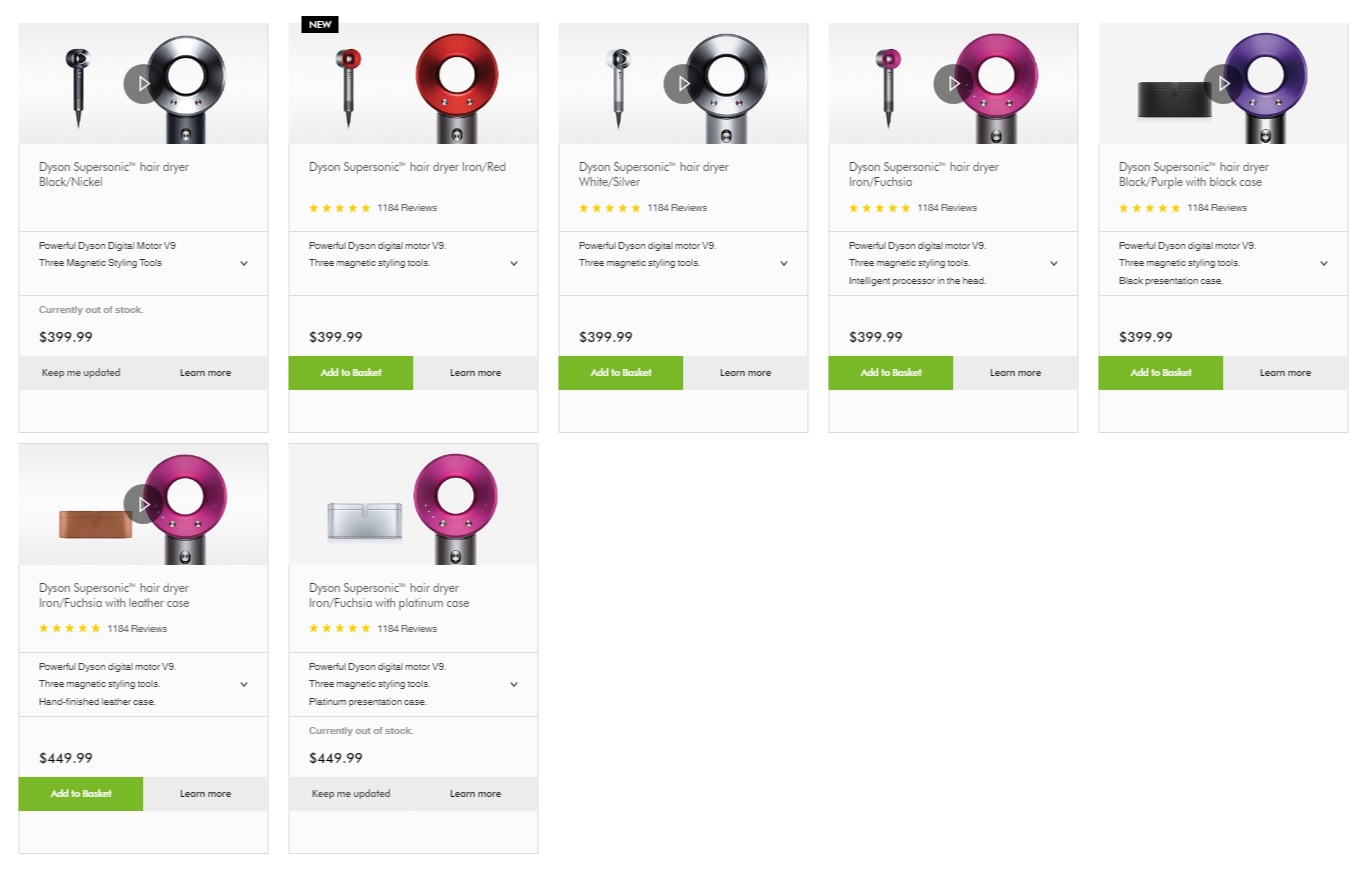This screenshot has width=1369, height=873.
Task: Open 1184 Reviews for Iron/Fuchsia dryer
Action: (947, 208)
